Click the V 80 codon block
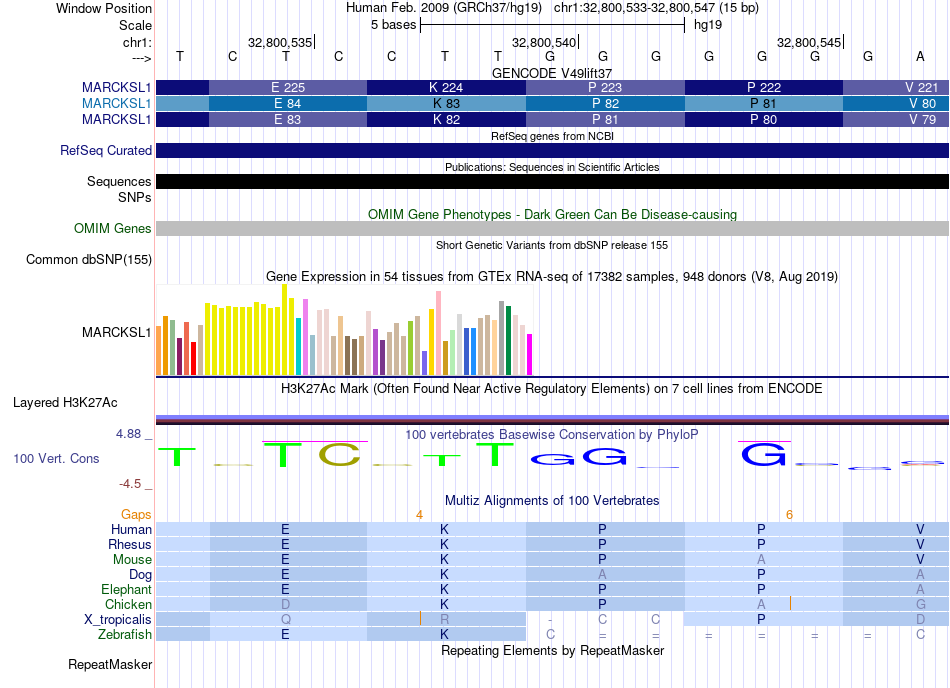 point(896,104)
